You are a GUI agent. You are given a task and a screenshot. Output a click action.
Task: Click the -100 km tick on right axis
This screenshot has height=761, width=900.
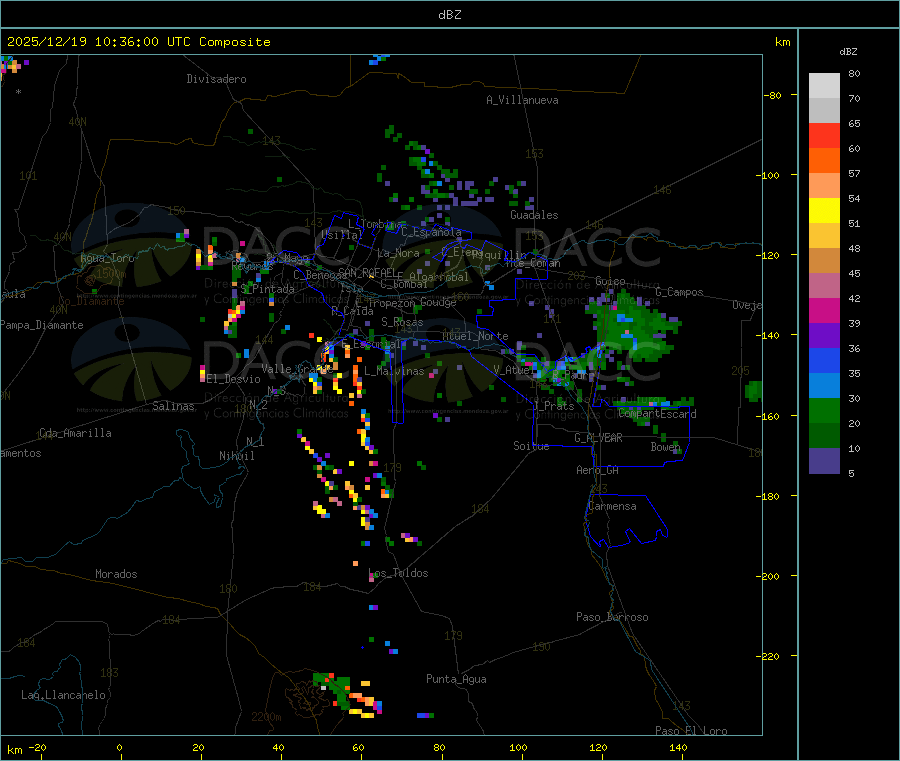pyautogui.click(x=767, y=175)
